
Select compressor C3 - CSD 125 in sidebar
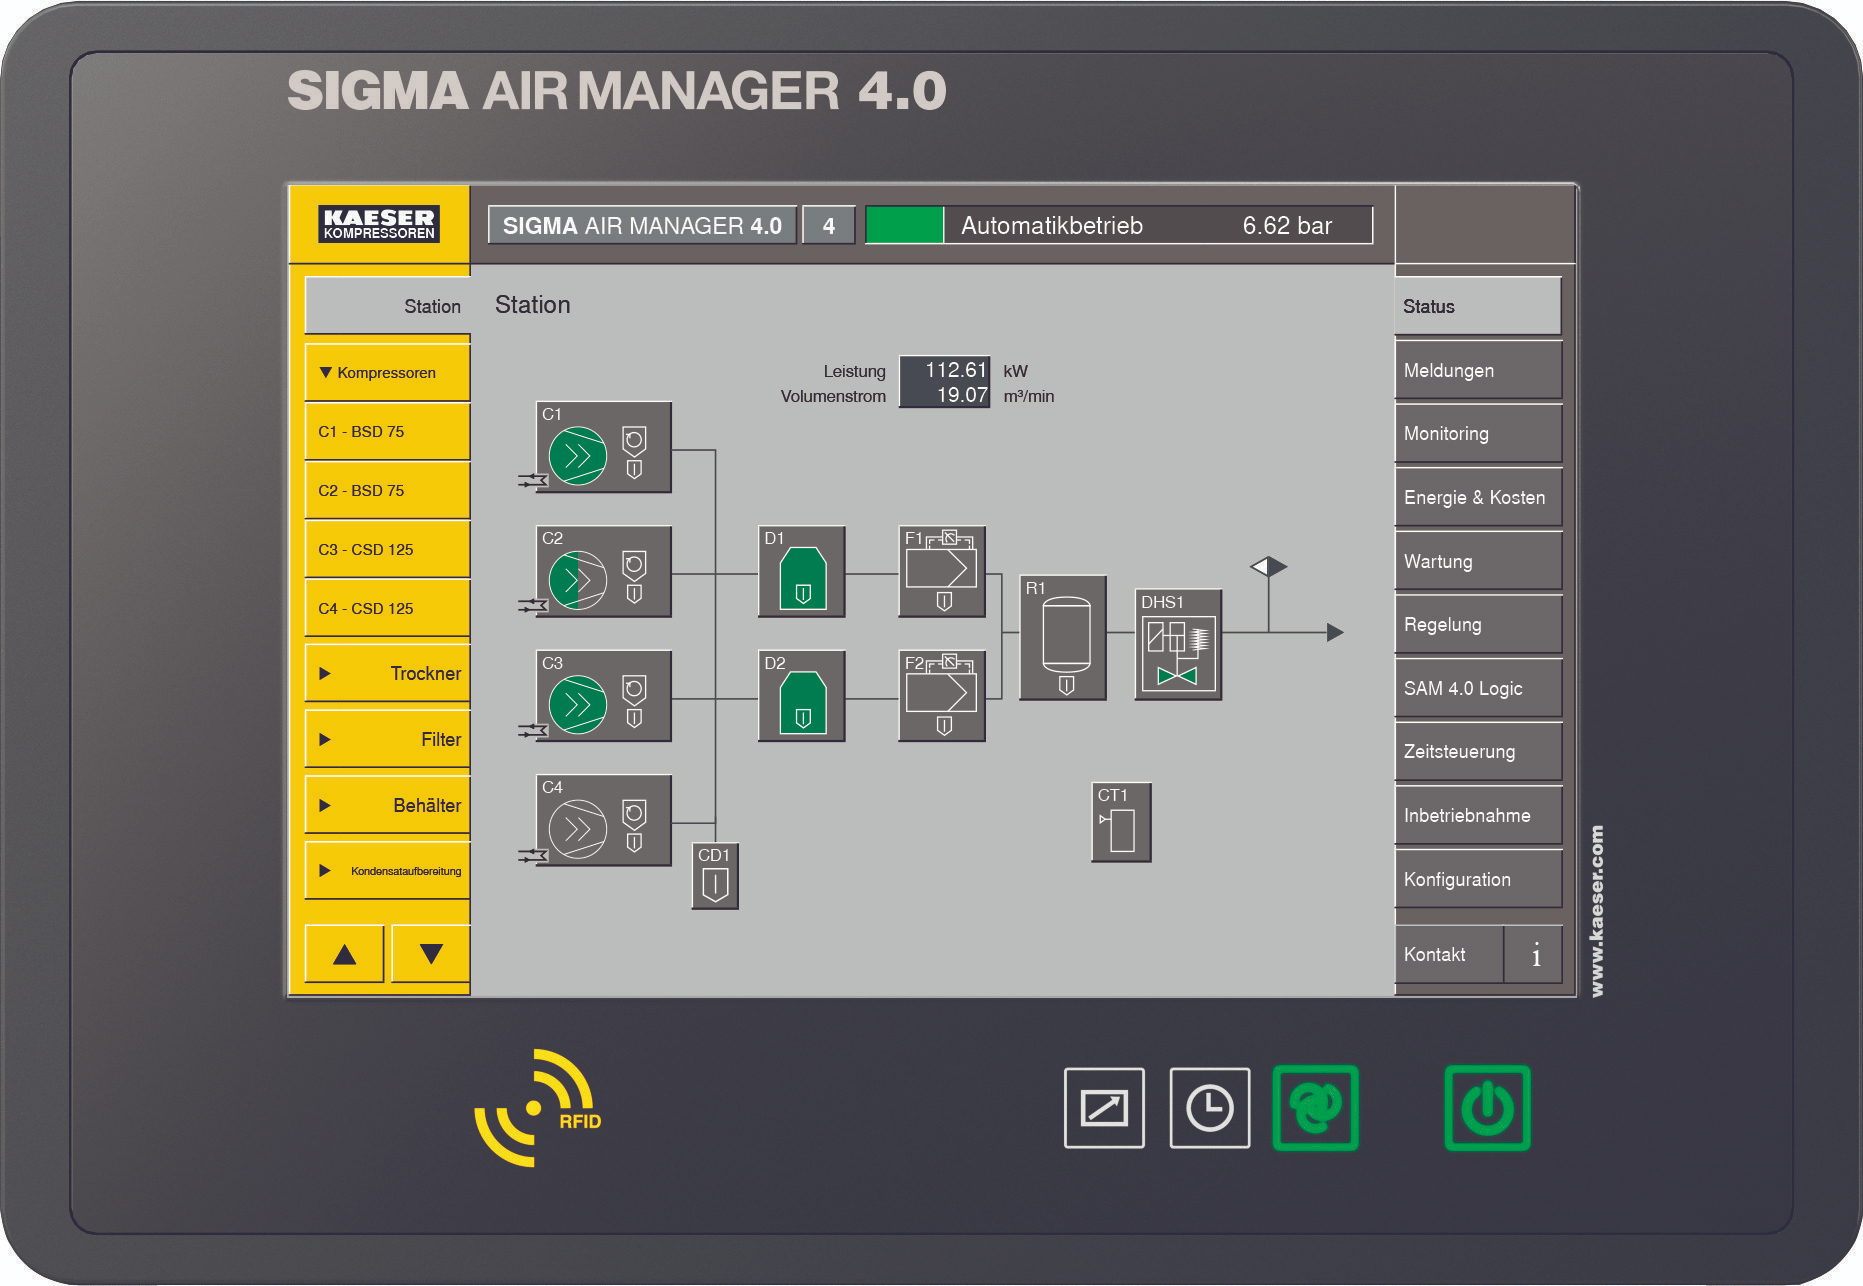pos(386,549)
